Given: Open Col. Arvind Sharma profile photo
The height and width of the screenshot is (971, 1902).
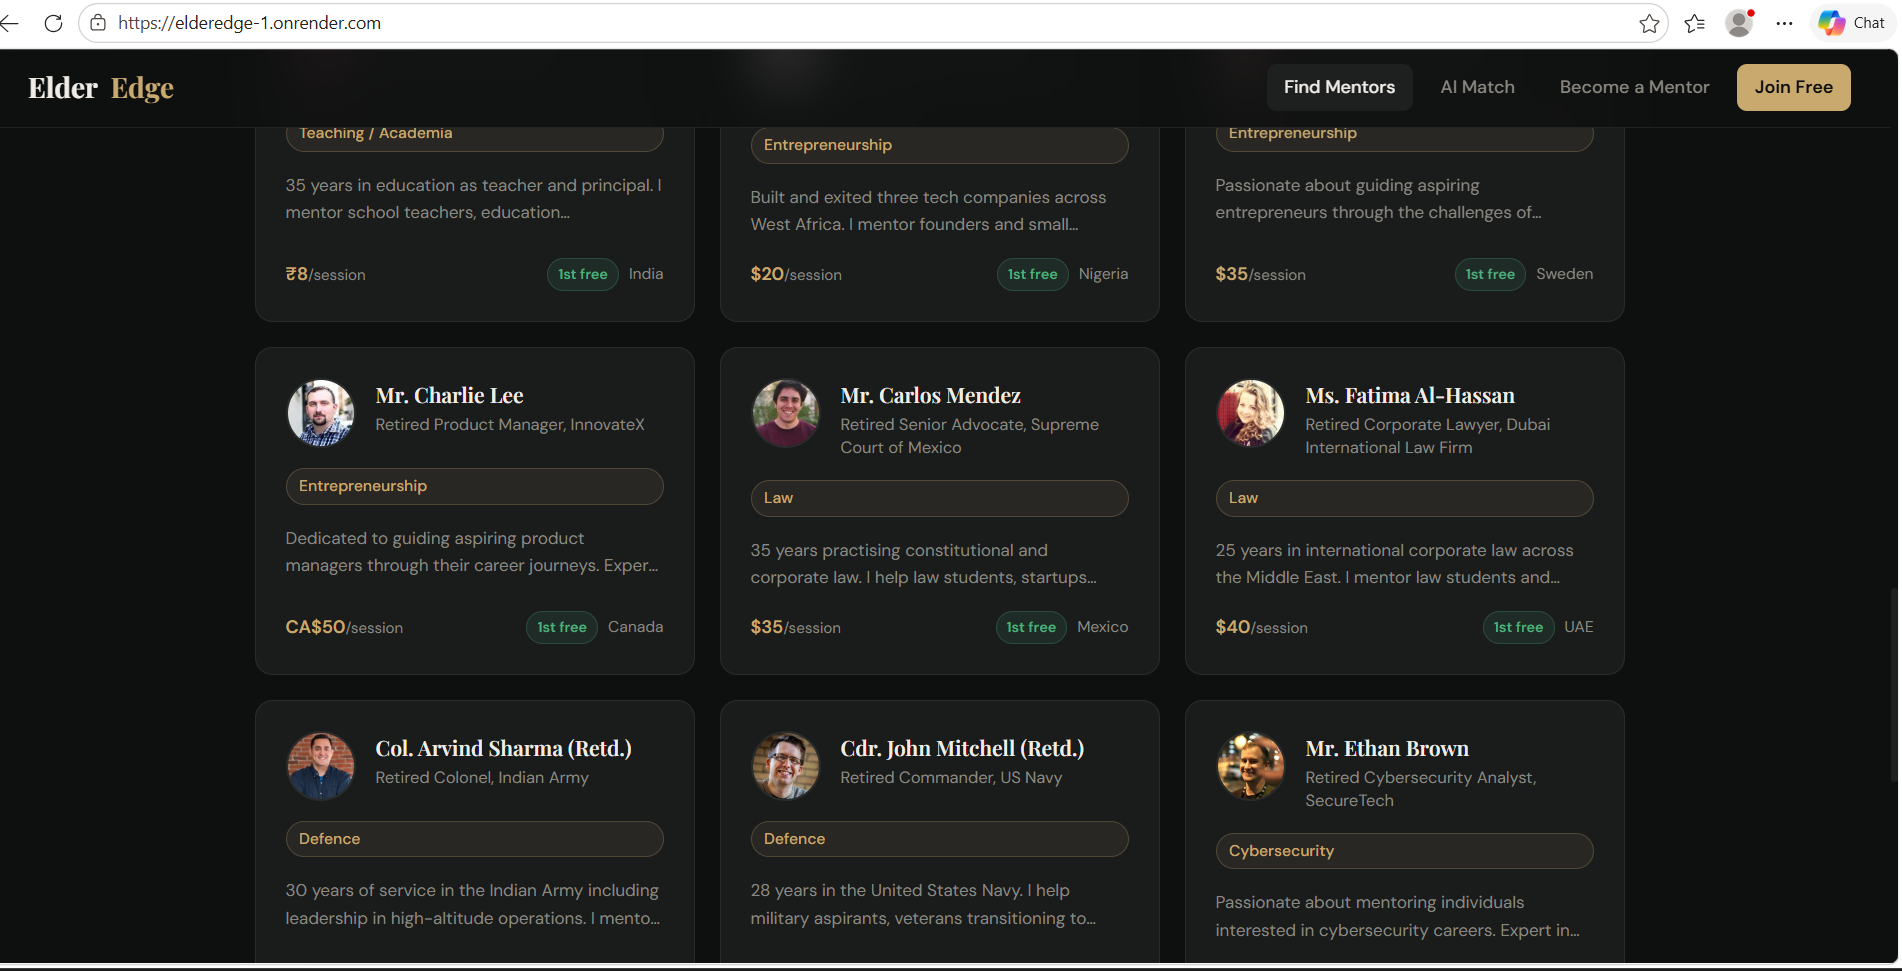Looking at the screenshot, I should [x=321, y=766].
